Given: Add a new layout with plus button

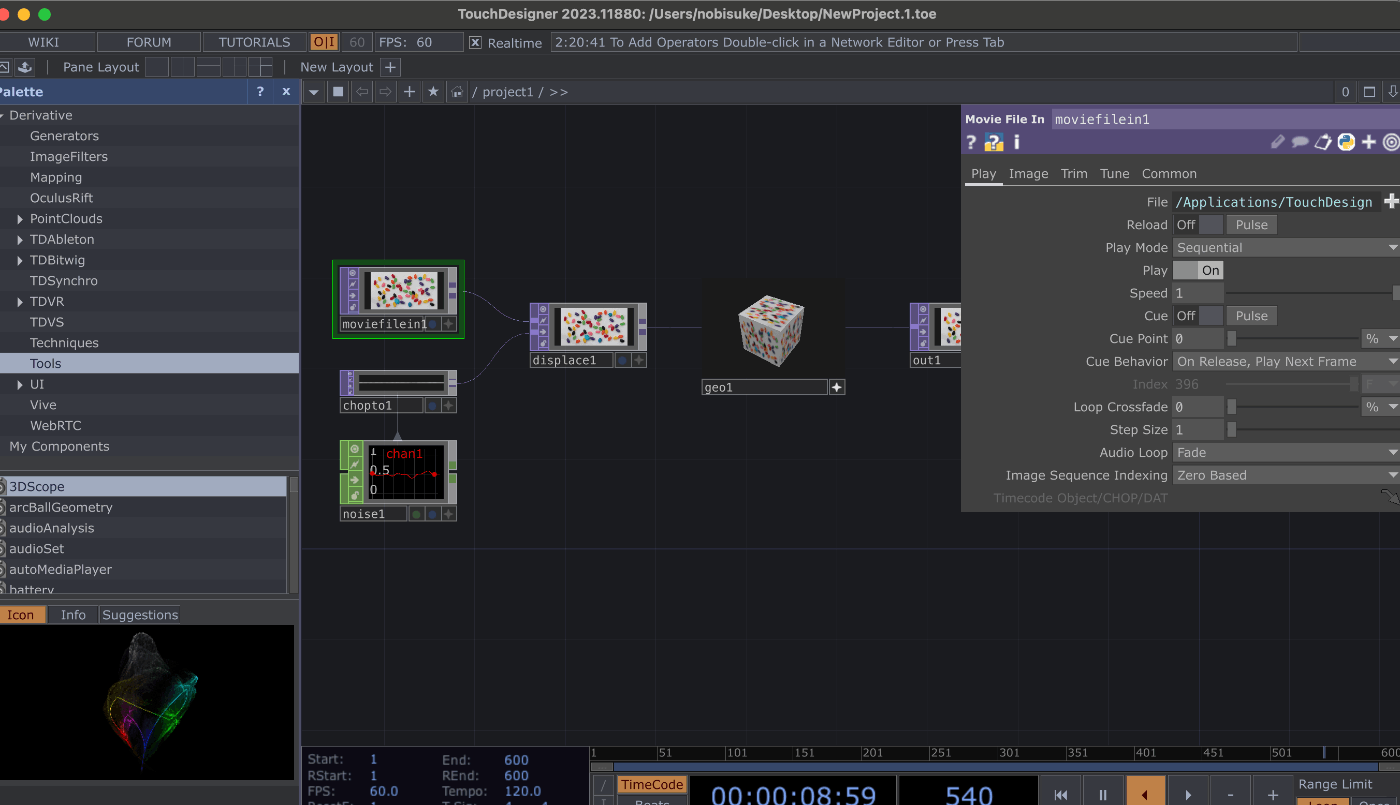Looking at the screenshot, I should pyautogui.click(x=391, y=67).
